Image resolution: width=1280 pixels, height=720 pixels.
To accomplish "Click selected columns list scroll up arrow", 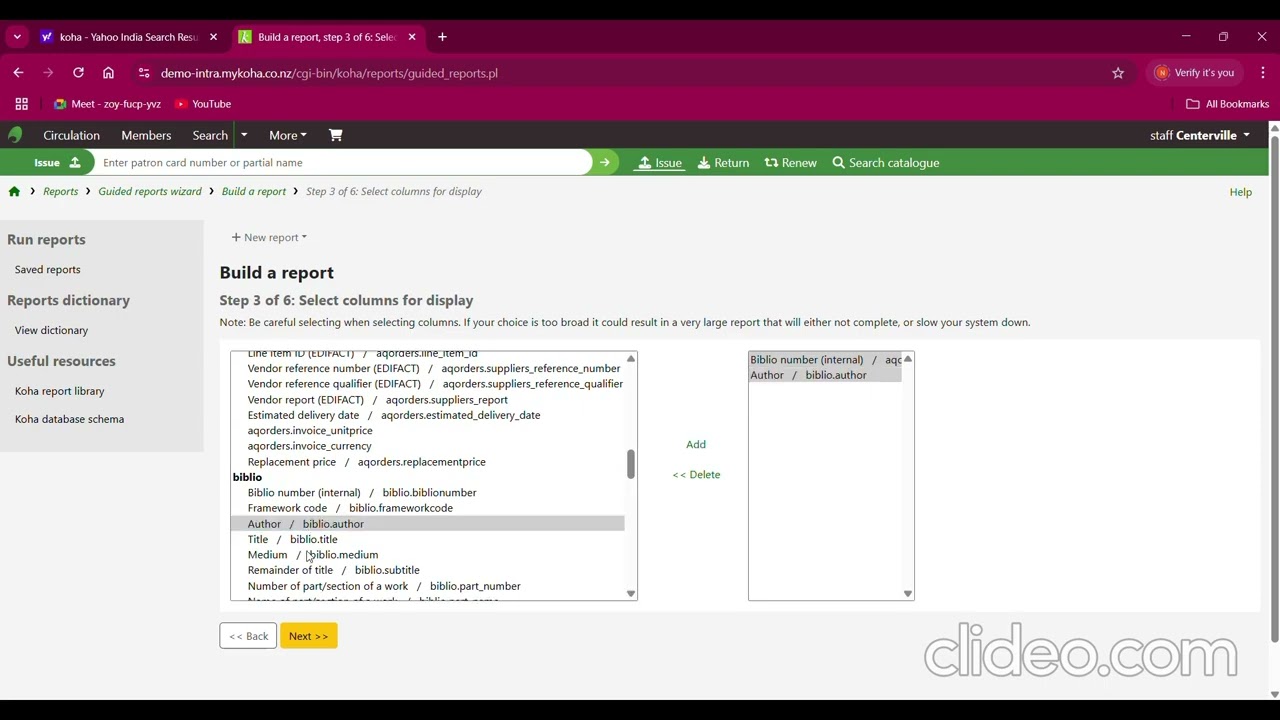I will (x=908, y=359).
